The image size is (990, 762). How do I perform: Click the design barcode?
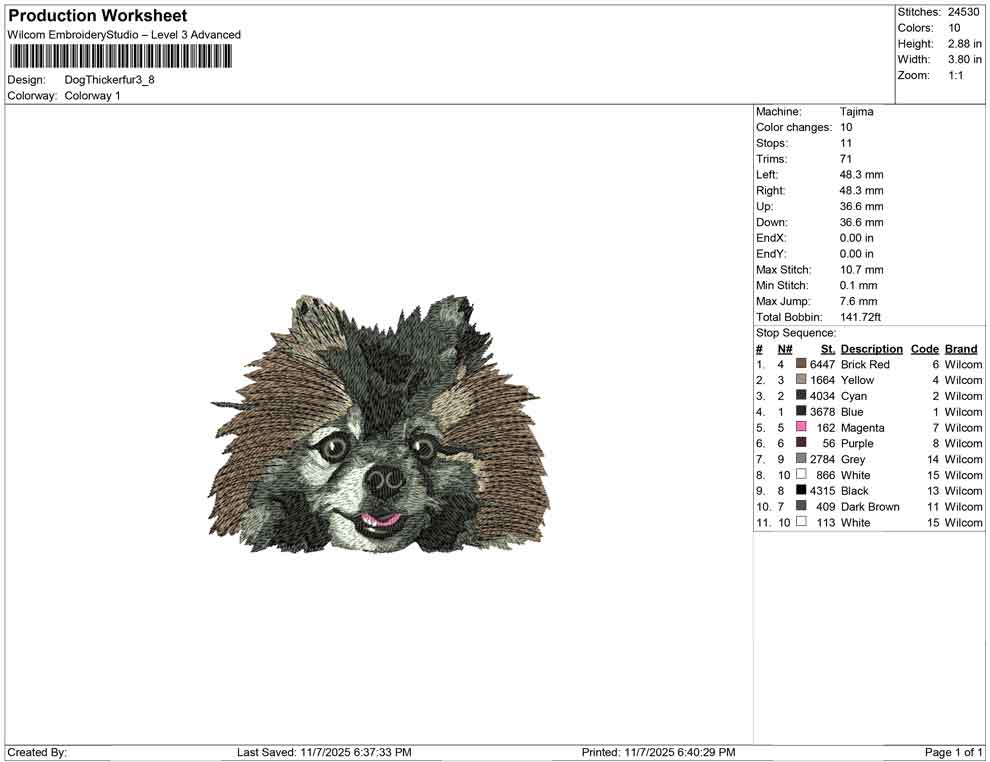(x=119, y=58)
